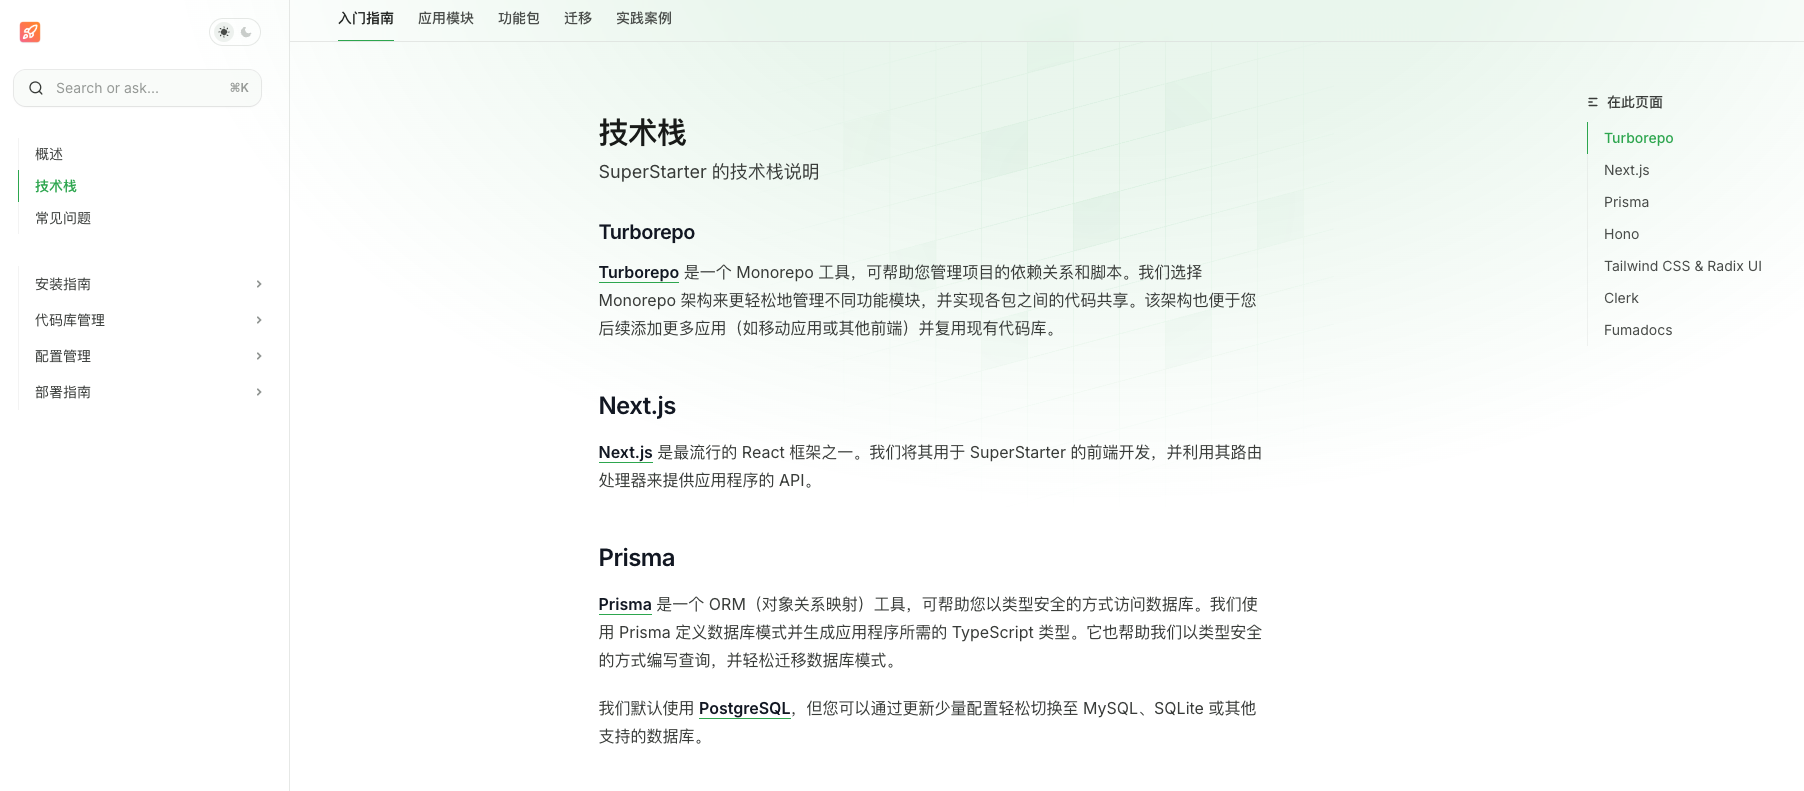Jump to Next.js in page outline
1804x791 pixels.
[1627, 170]
